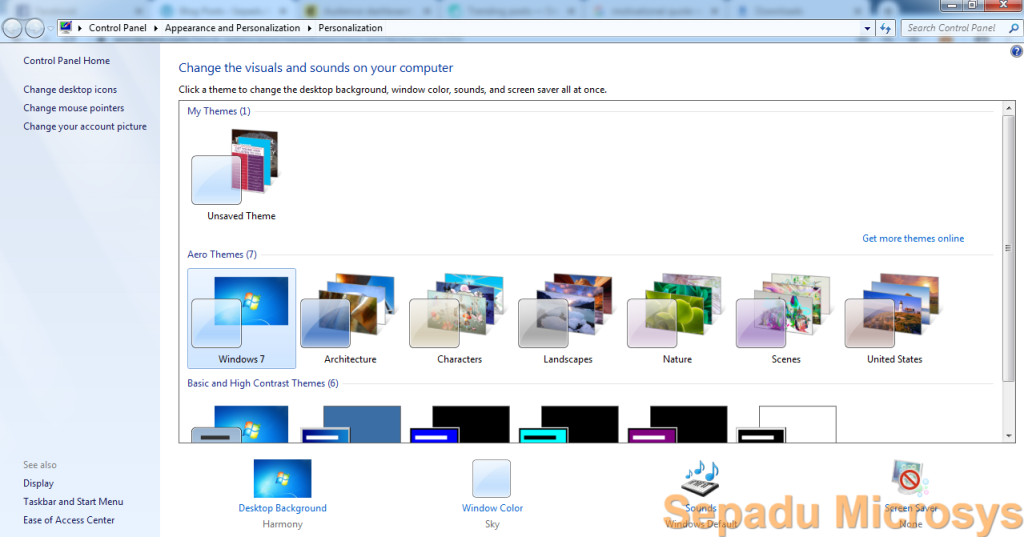Expand the arrow after Control Panel breadcrumb
Screen dimensions: 1024x537
point(155,28)
